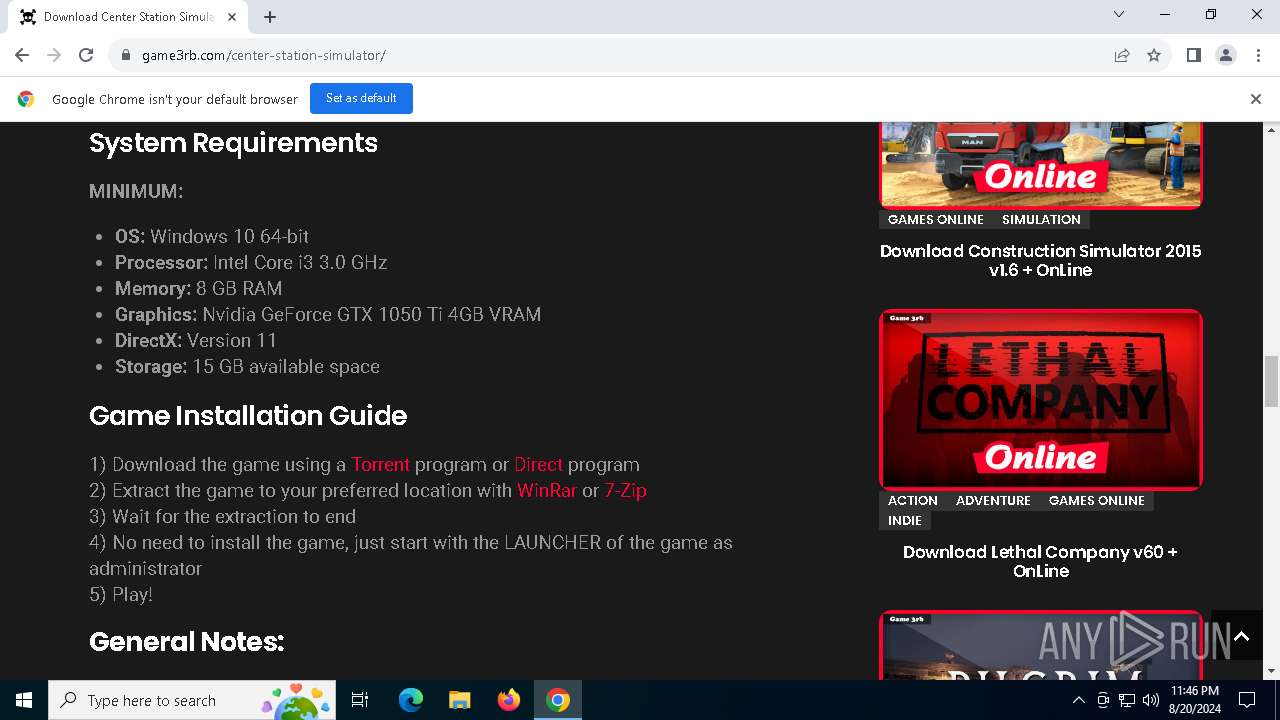Screen dimensions: 1280x720
Task: Reload the current page
Action: click(86, 55)
